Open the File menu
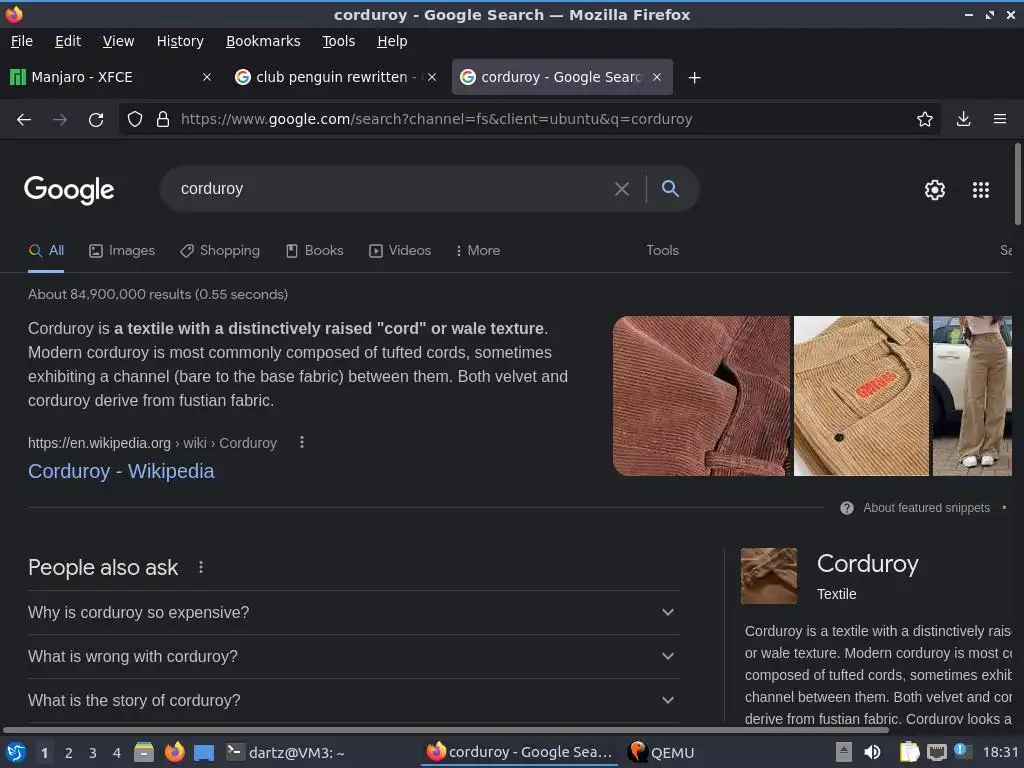 (22, 41)
